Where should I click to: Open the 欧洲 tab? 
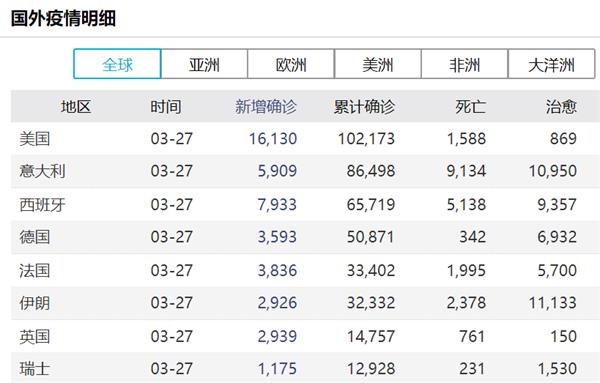coord(291,64)
